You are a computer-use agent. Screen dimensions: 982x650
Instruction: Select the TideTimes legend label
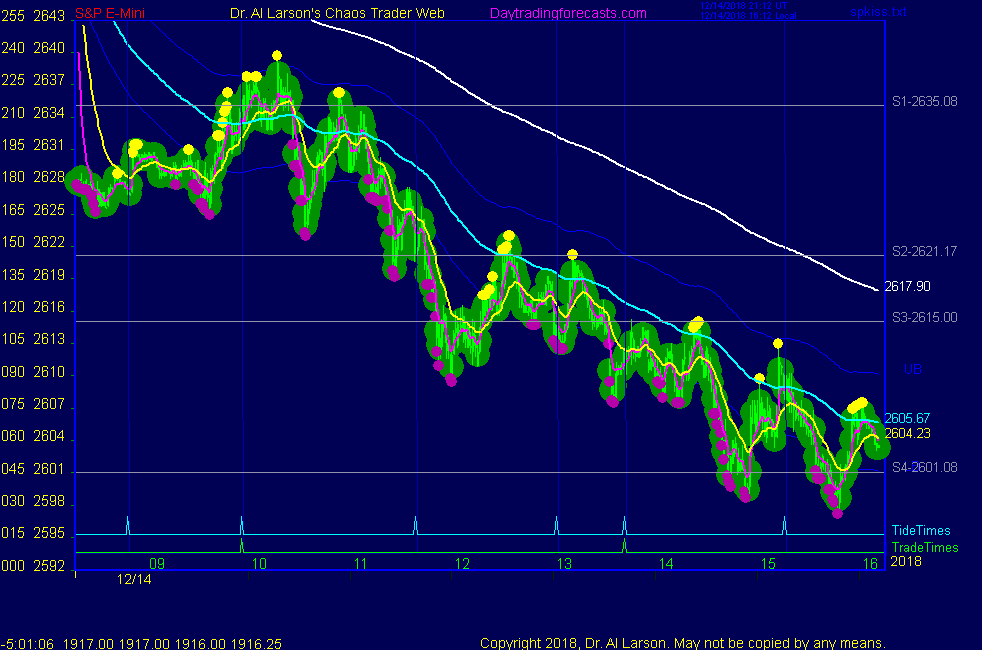tap(921, 530)
